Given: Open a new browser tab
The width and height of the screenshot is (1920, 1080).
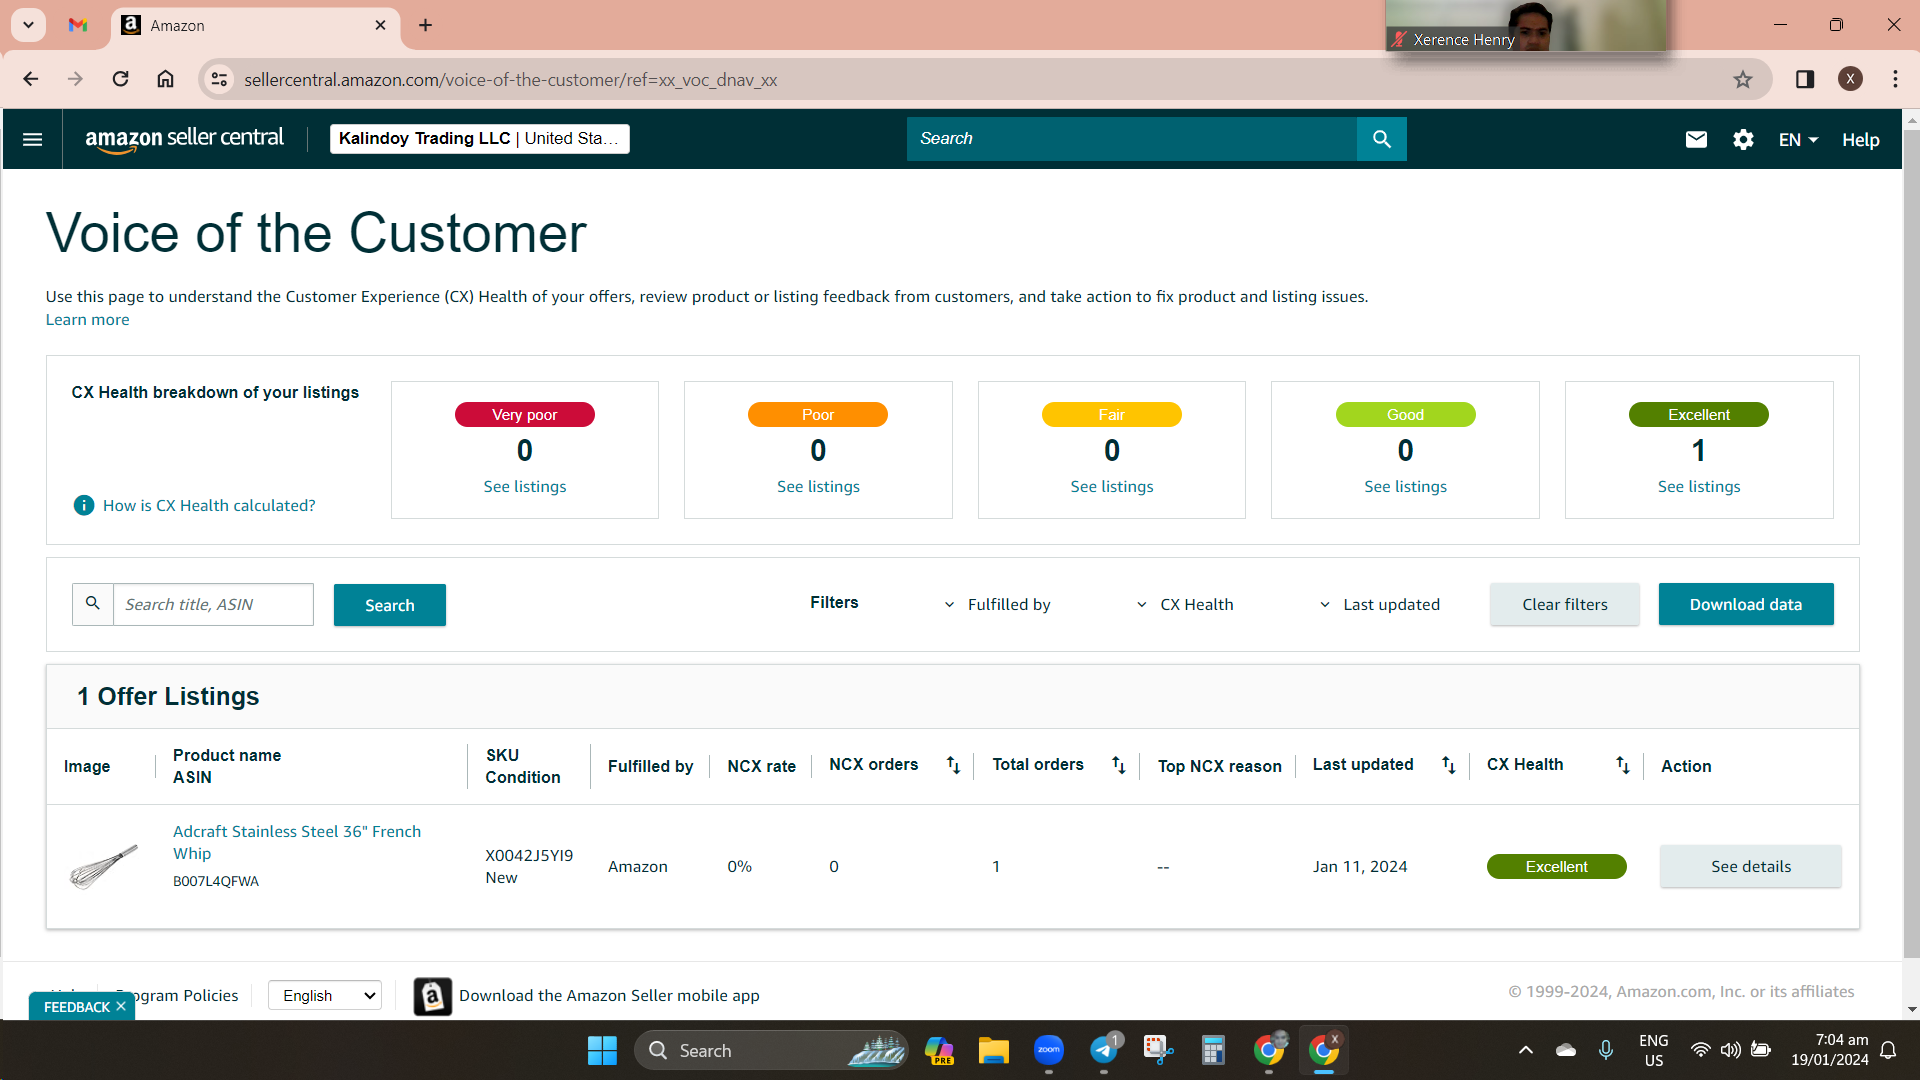Looking at the screenshot, I should tap(425, 25).
